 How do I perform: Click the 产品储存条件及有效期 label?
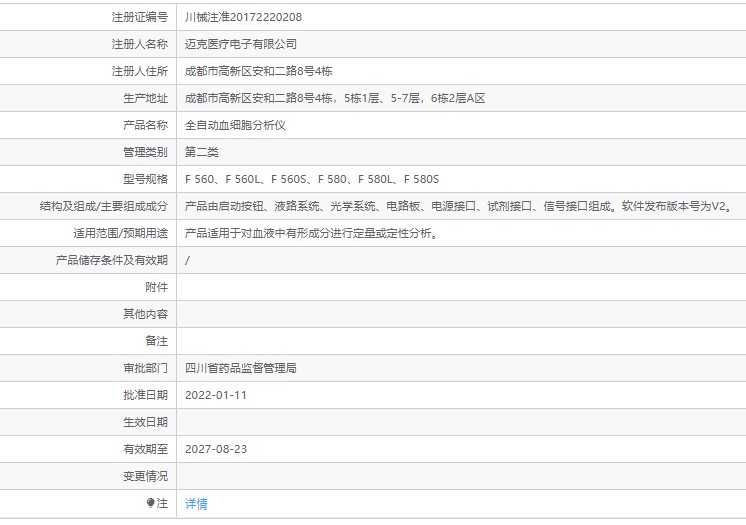click(x=112, y=260)
